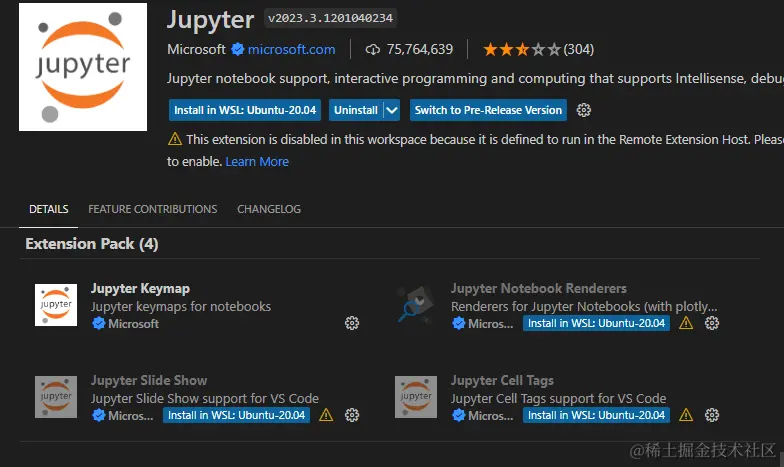The width and height of the screenshot is (784, 467).
Task: Click Jupyter Slide Show's verified publisher badge
Action: (98, 416)
